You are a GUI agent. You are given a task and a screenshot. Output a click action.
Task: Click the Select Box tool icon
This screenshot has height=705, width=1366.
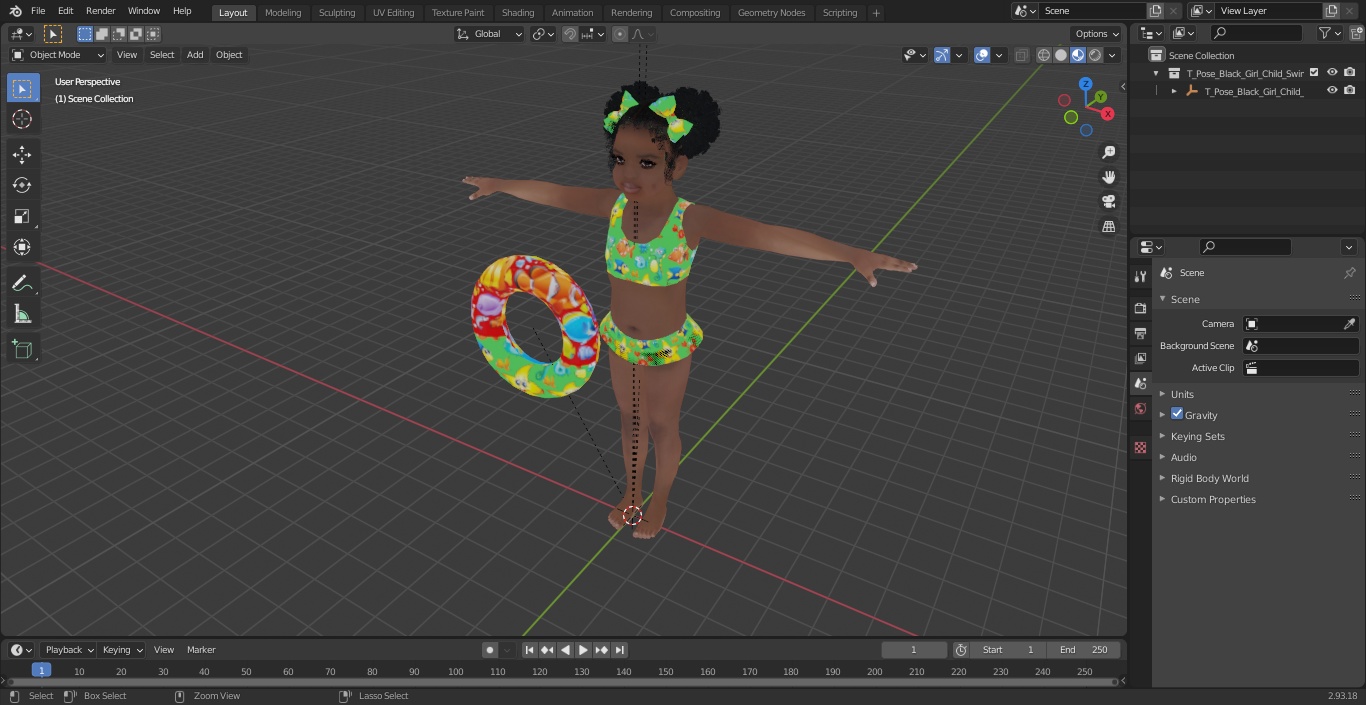22,88
